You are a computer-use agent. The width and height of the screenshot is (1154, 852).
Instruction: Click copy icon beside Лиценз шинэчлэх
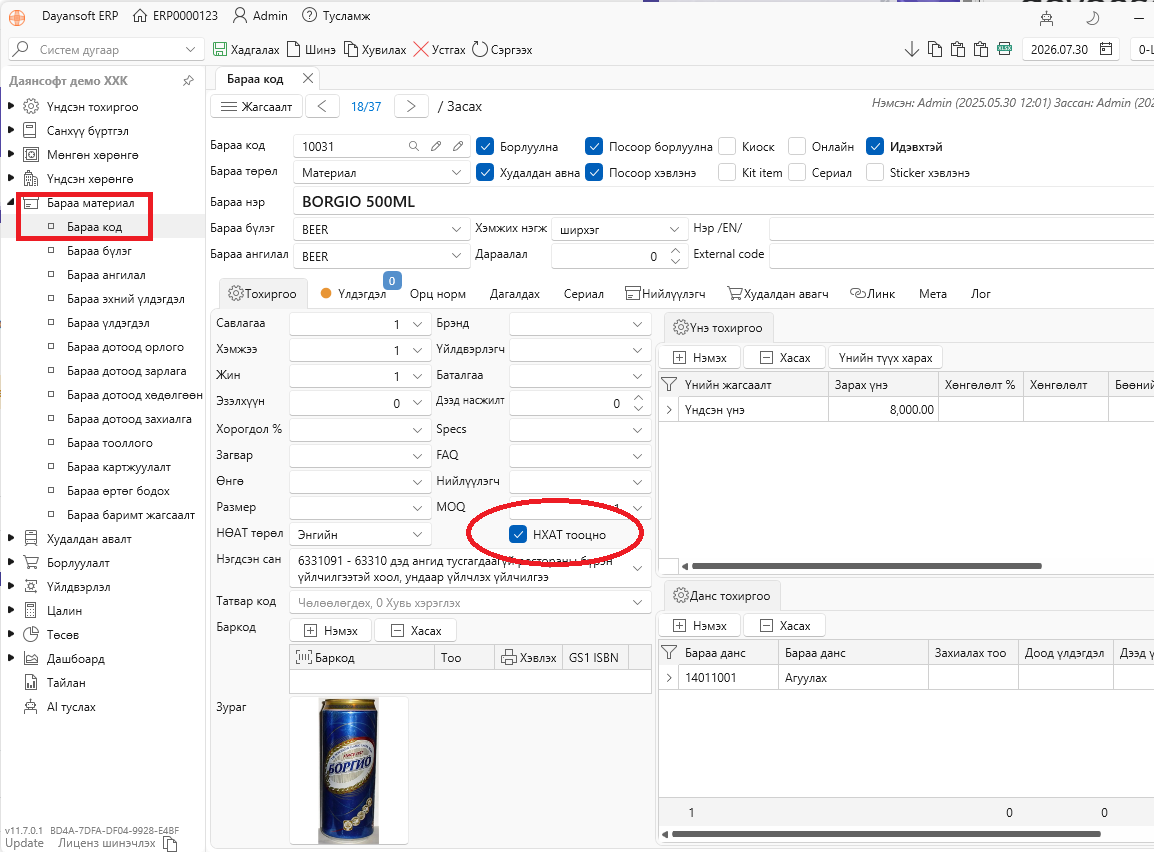click(170, 844)
